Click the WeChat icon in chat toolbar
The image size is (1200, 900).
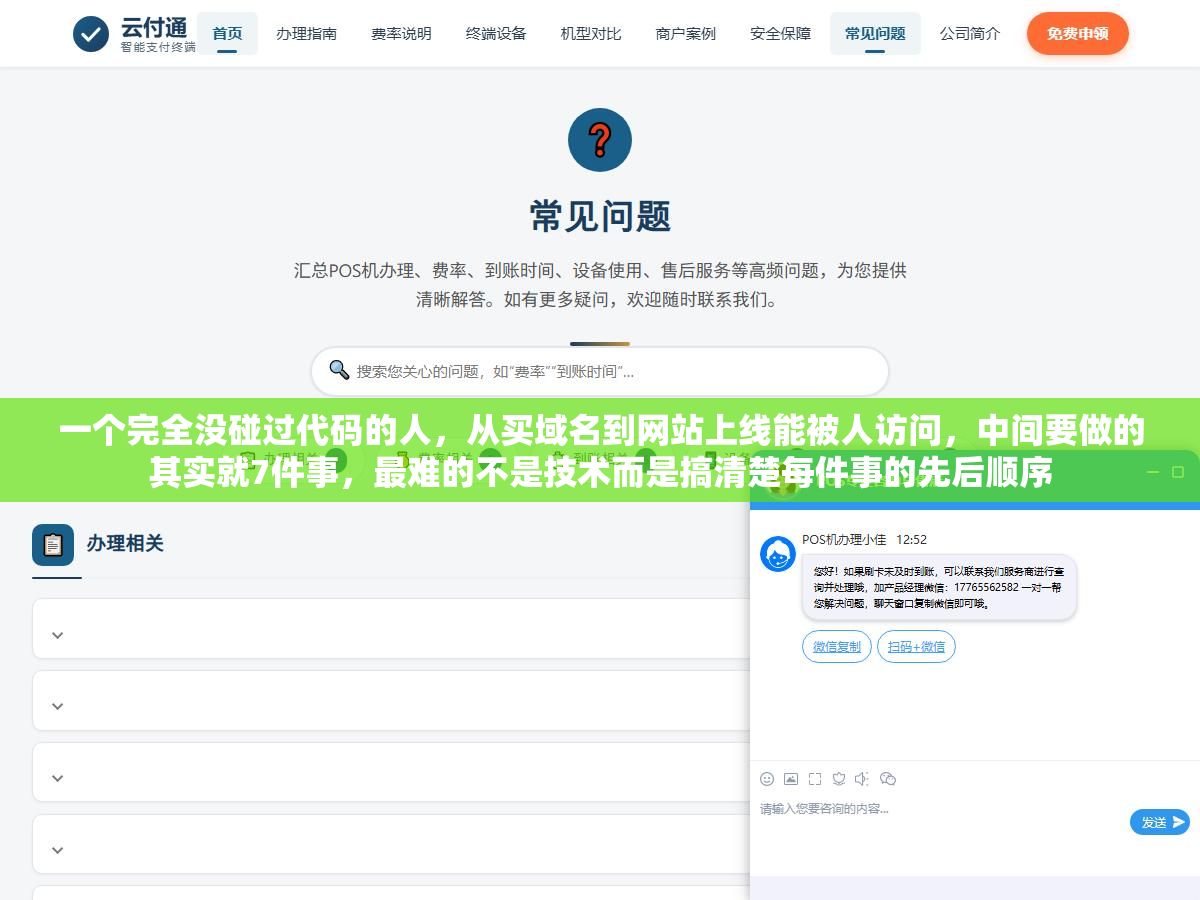[x=888, y=778]
